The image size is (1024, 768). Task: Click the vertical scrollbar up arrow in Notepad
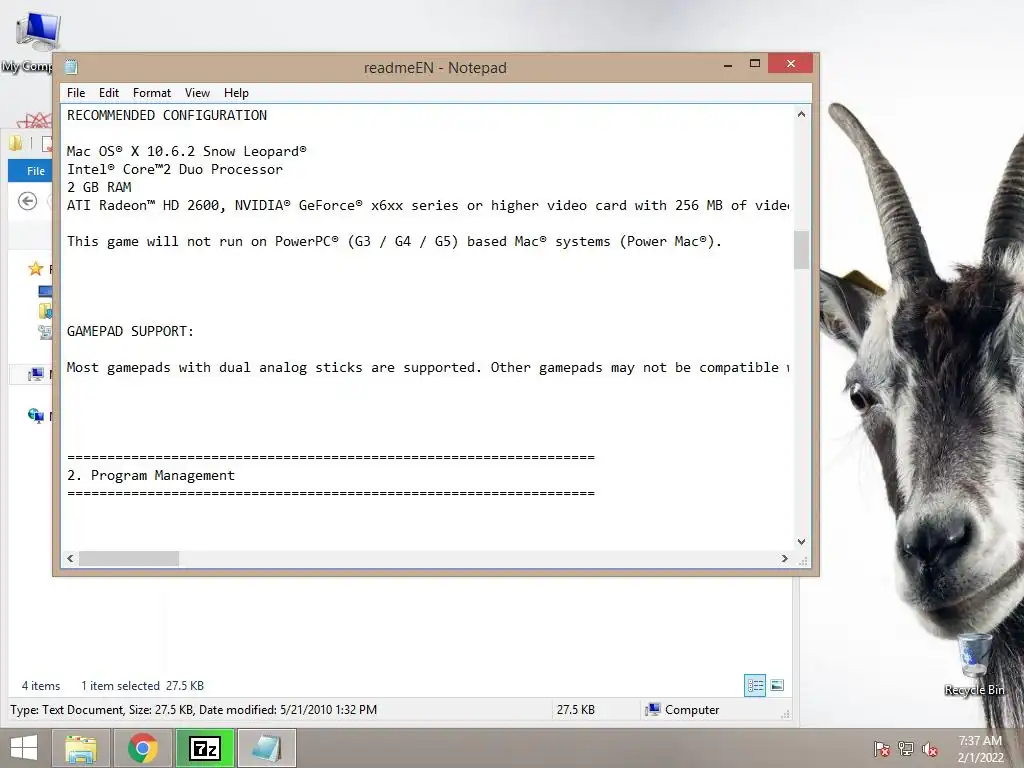pyautogui.click(x=801, y=114)
